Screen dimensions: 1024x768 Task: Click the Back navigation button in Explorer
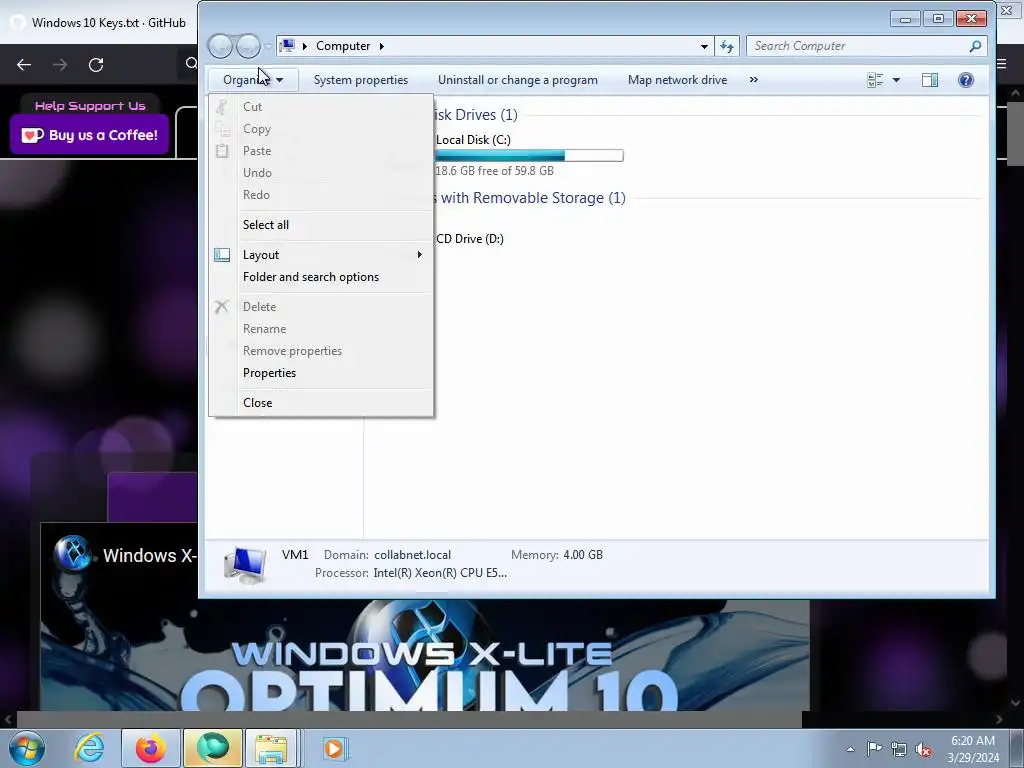pos(220,46)
